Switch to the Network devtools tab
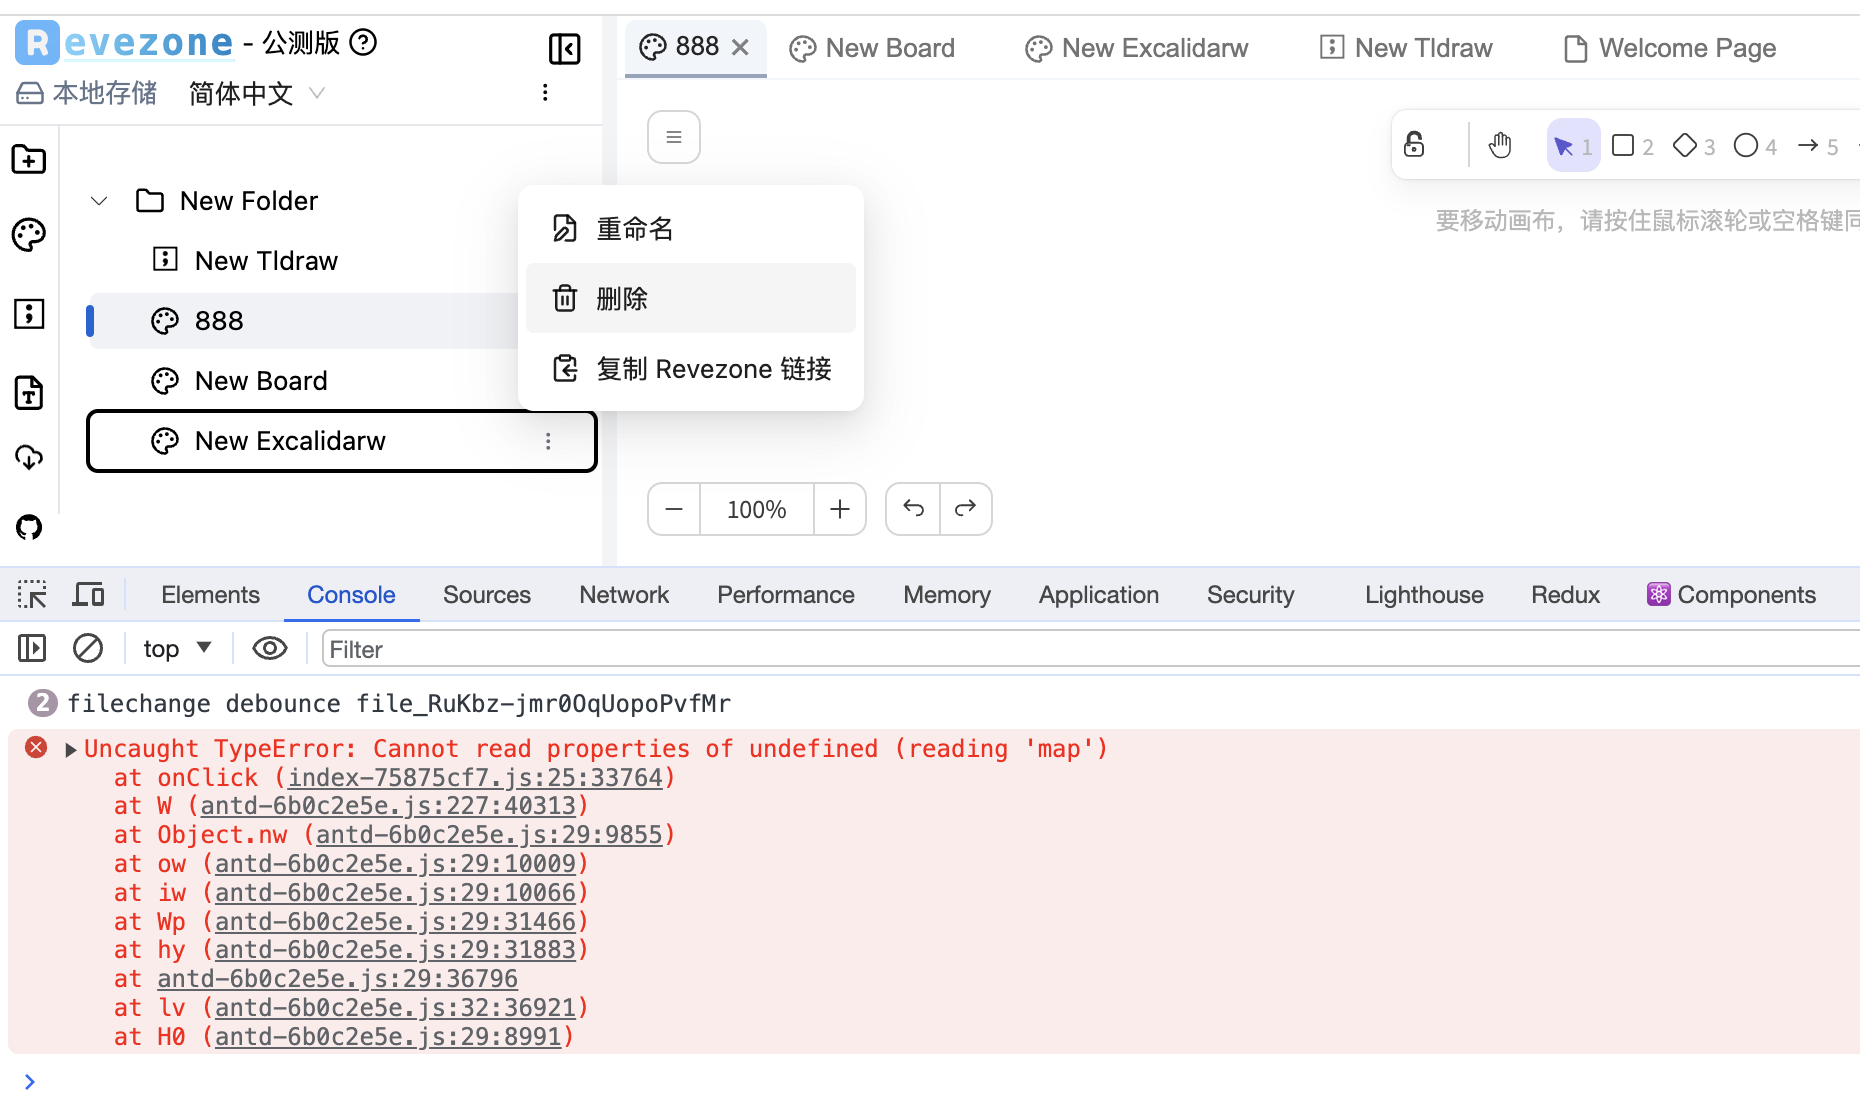The image size is (1860, 1116). pyautogui.click(x=623, y=594)
